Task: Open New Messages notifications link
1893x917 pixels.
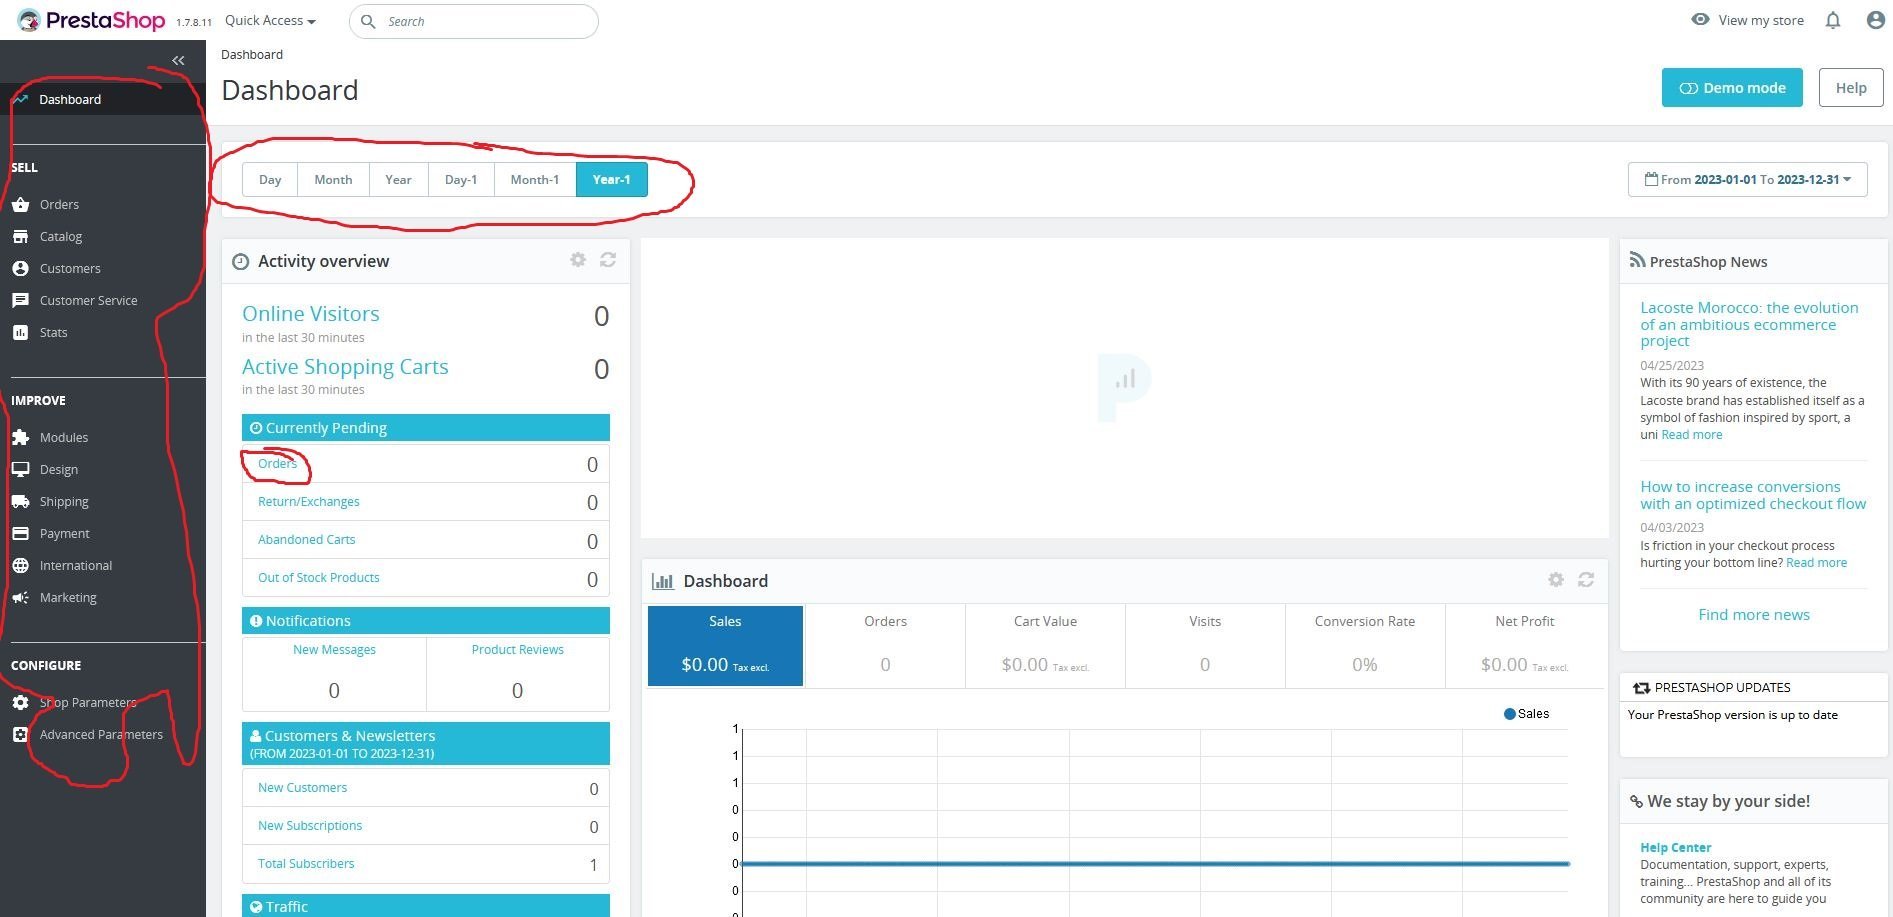Action: click(334, 650)
